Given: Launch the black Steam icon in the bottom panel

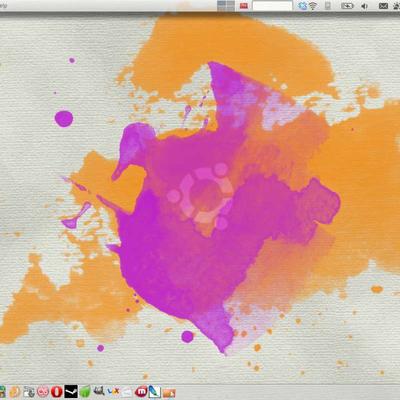Looking at the screenshot, I should pos(71,392).
